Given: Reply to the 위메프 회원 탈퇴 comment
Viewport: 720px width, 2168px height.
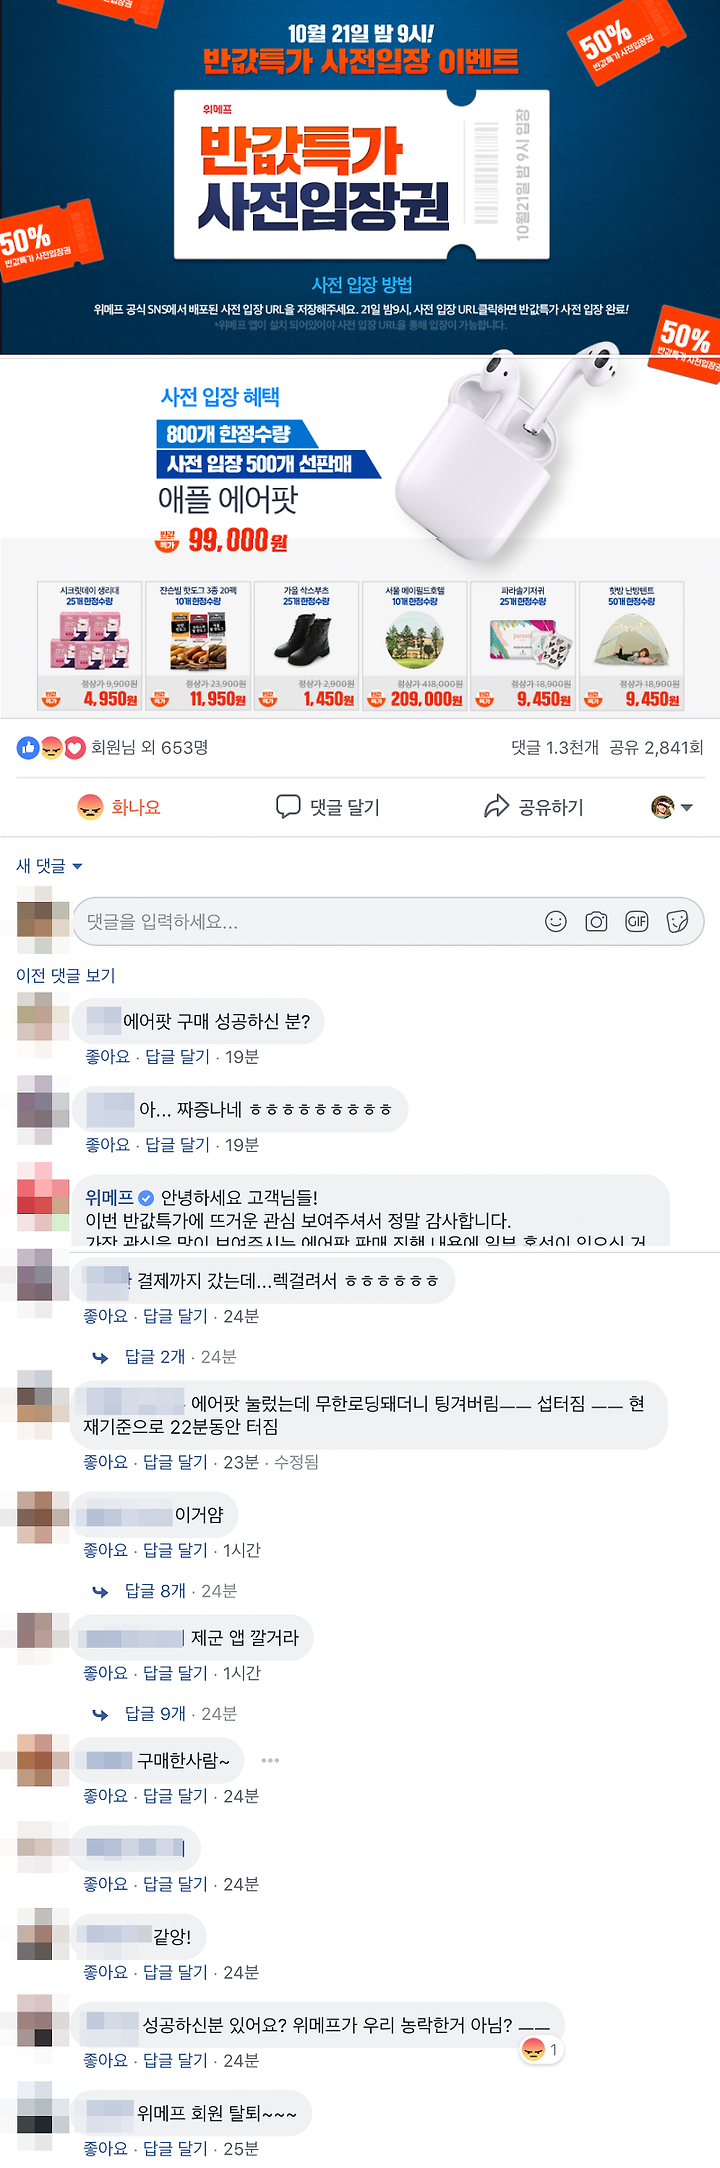Looking at the screenshot, I should tap(175, 2149).
